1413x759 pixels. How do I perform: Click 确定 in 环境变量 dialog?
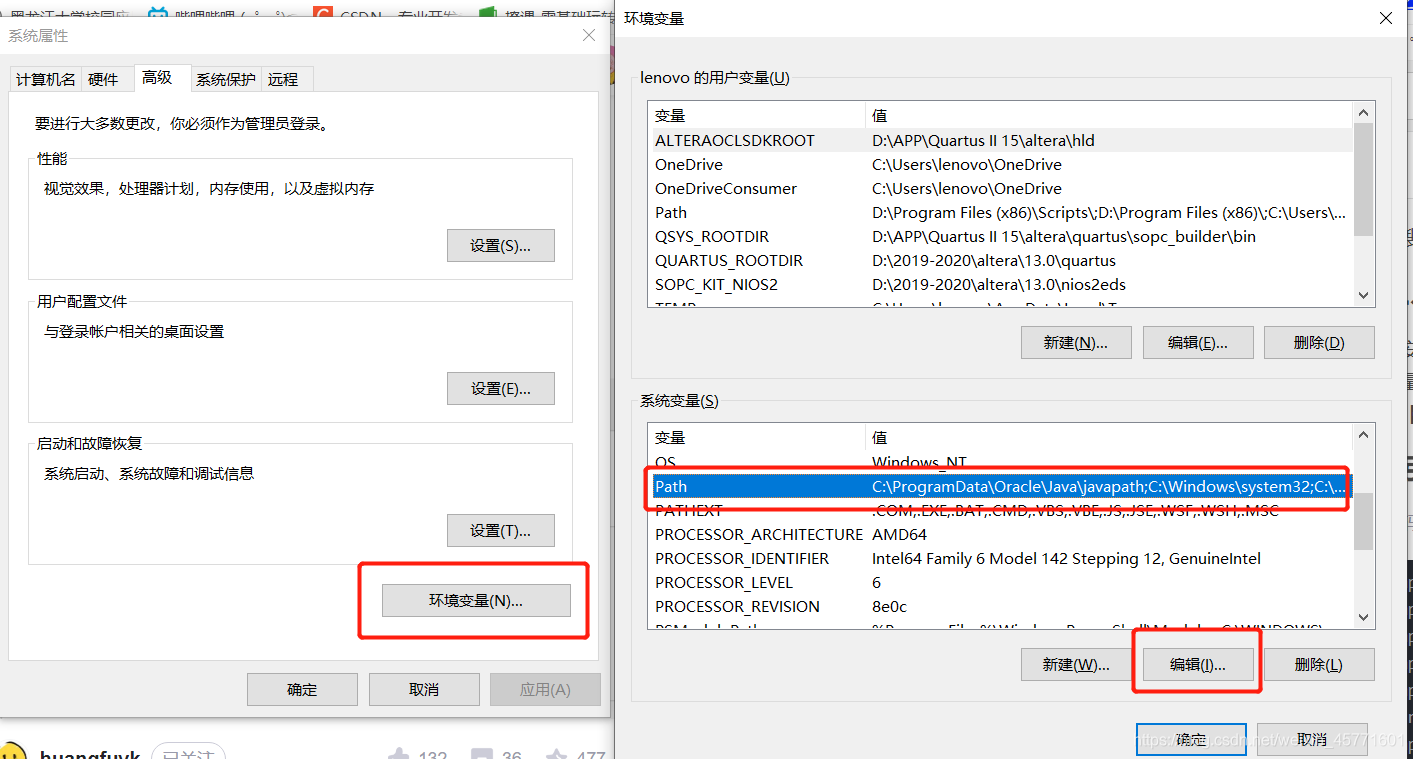point(1191,740)
